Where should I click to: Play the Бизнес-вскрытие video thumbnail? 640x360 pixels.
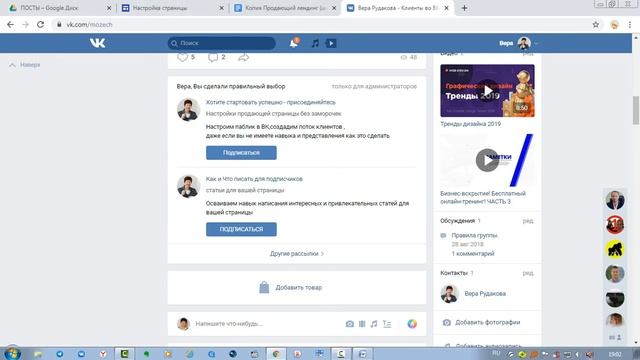(487, 160)
